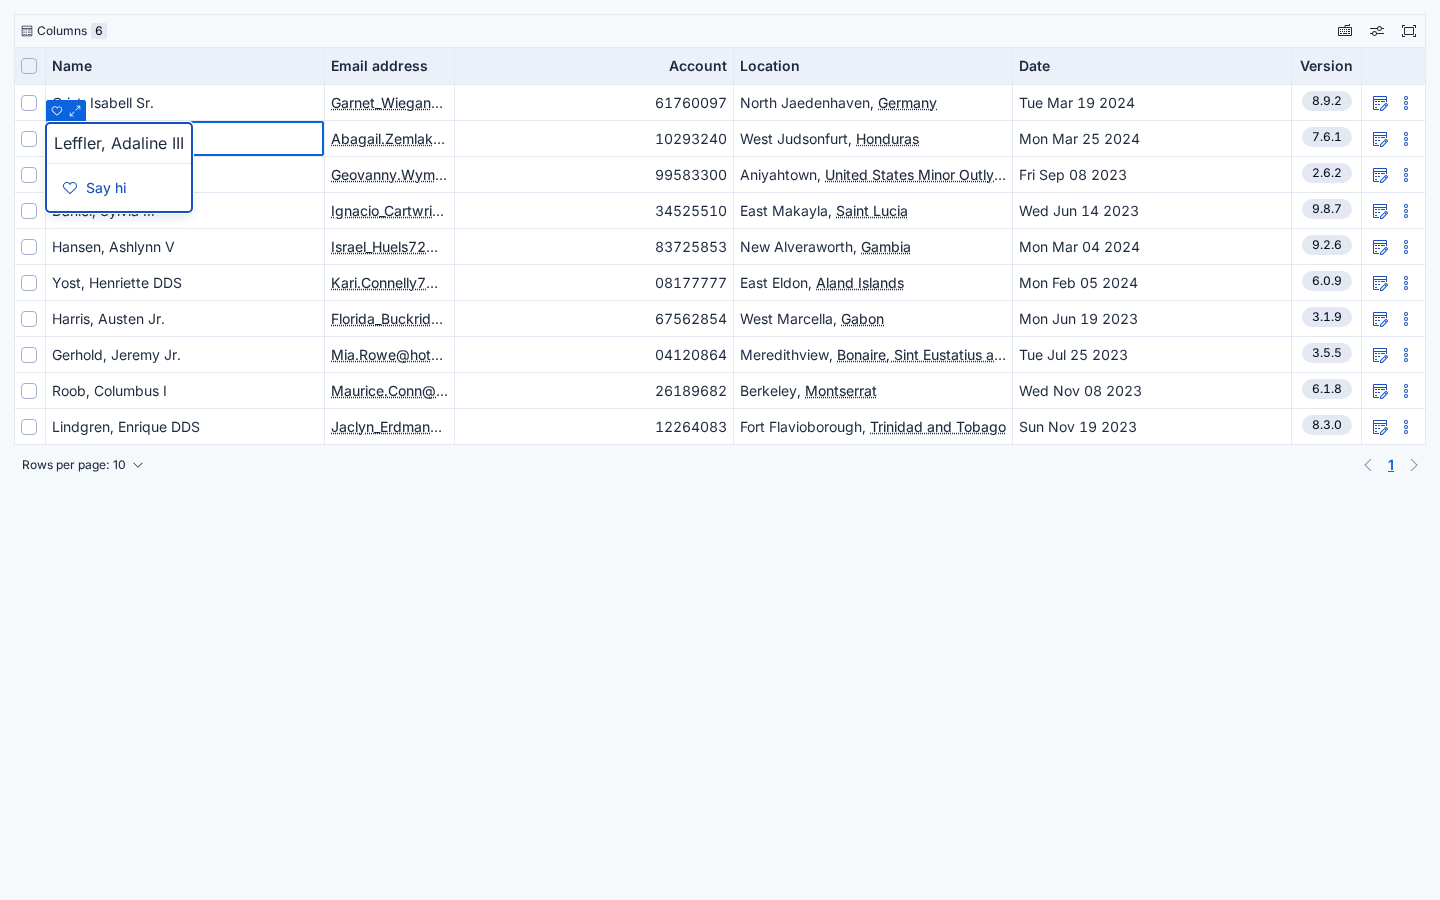Edit Hansen, Ashlynn V row
This screenshot has height=900, width=1440.
(1381, 247)
